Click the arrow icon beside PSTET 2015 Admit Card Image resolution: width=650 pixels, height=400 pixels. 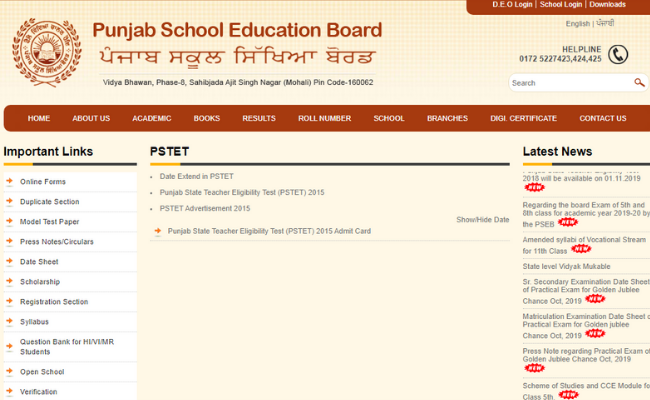(157, 231)
